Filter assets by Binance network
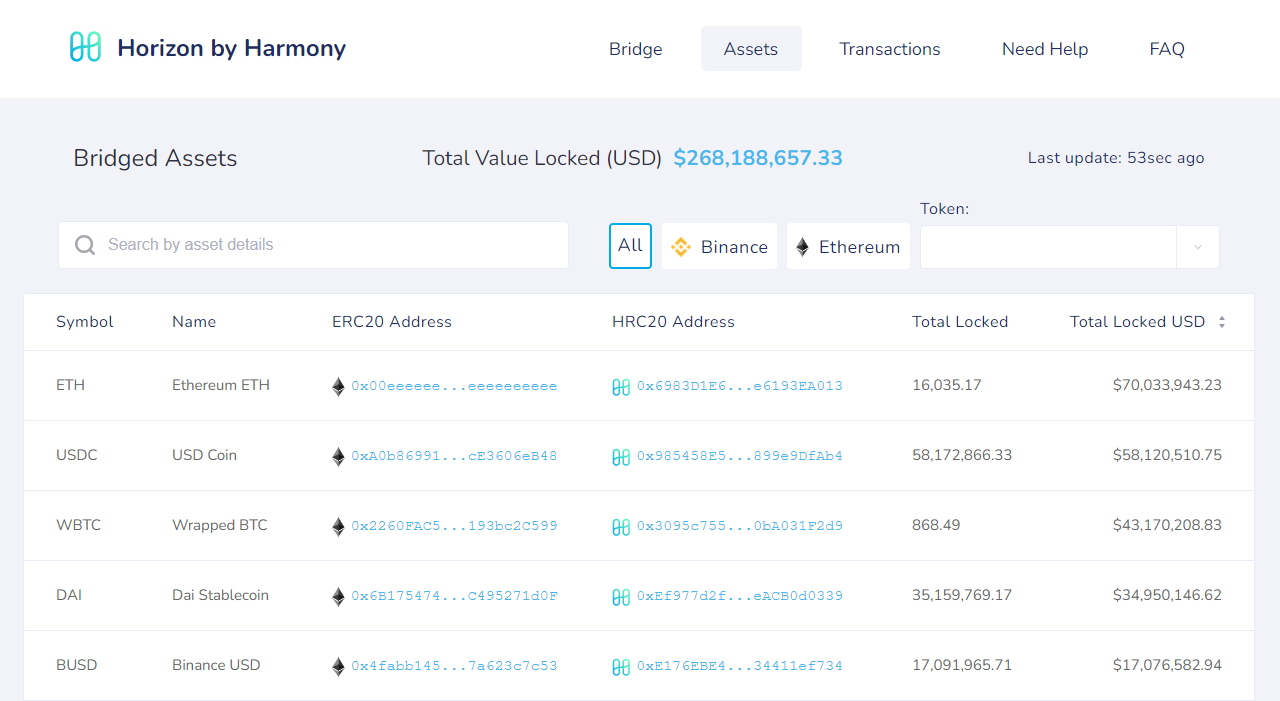The width and height of the screenshot is (1280, 701). (x=719, y=246)
